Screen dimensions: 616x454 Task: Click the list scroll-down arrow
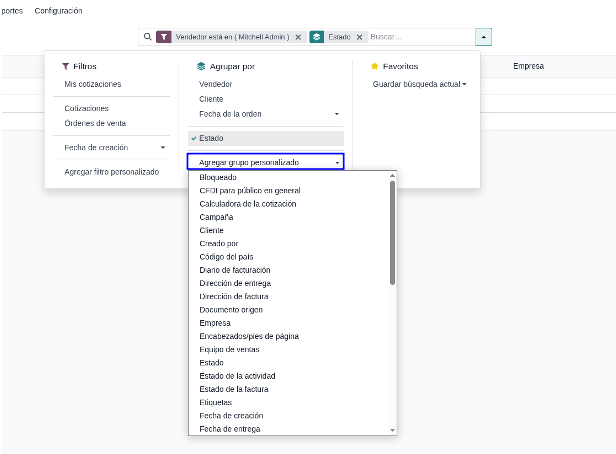point(392,430)
